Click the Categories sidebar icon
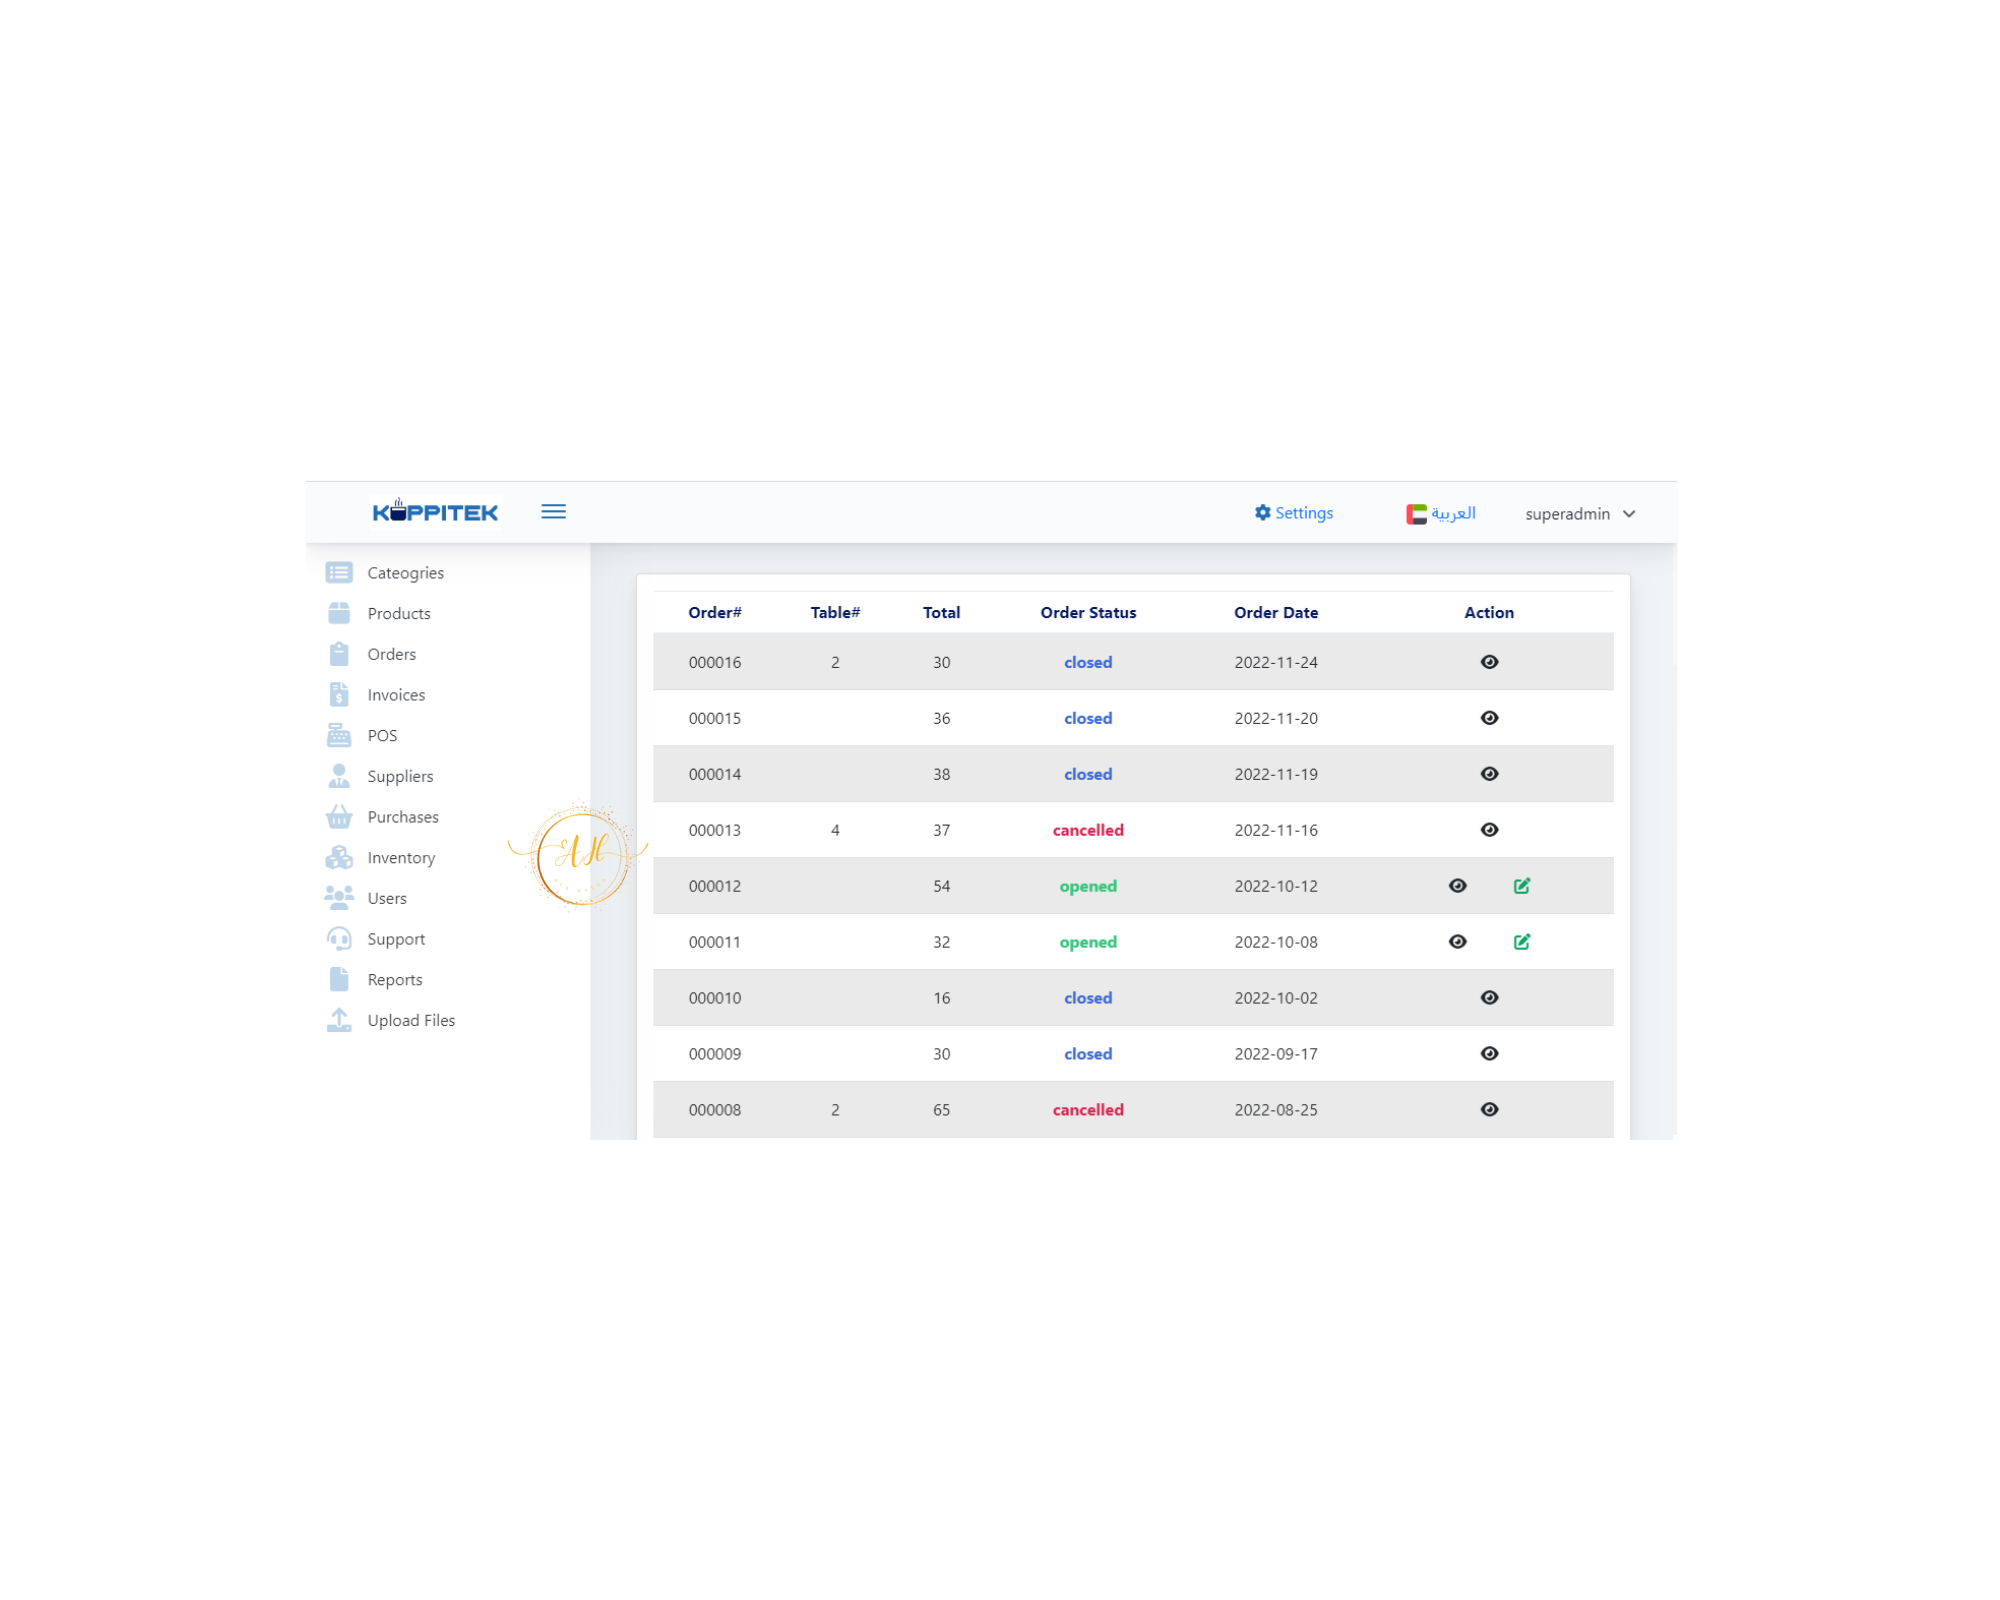 pyautogui.click(x=339, y=573)
